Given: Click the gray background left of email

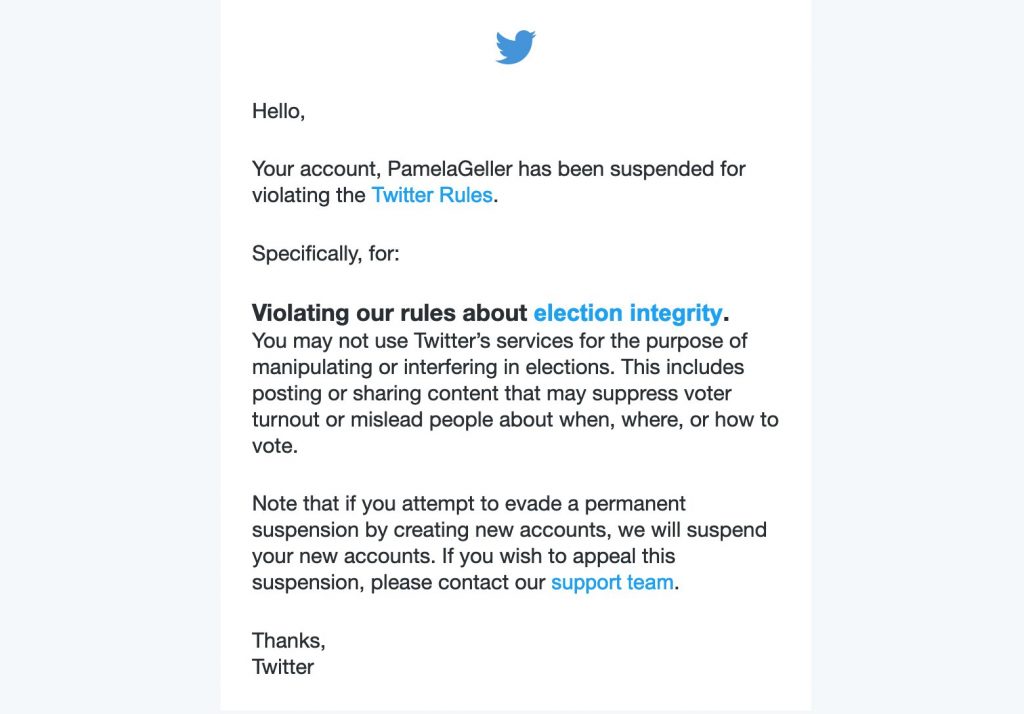Looking at the screenshot, I should [x=110, y=357].
